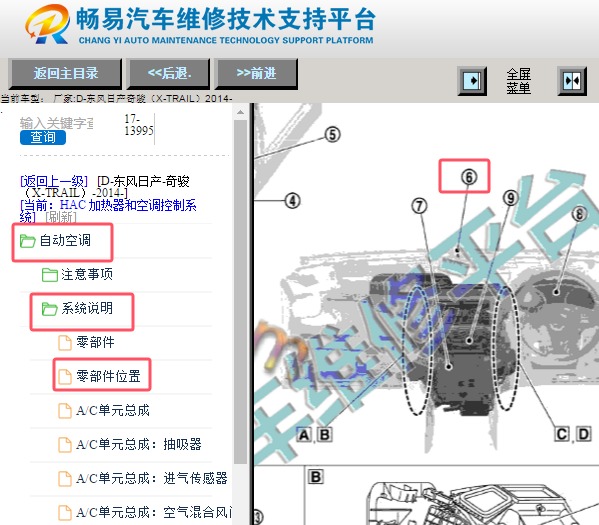Click the boxed letter D label
The height and width of the screenshot is (525, 599).
(583, 434)
